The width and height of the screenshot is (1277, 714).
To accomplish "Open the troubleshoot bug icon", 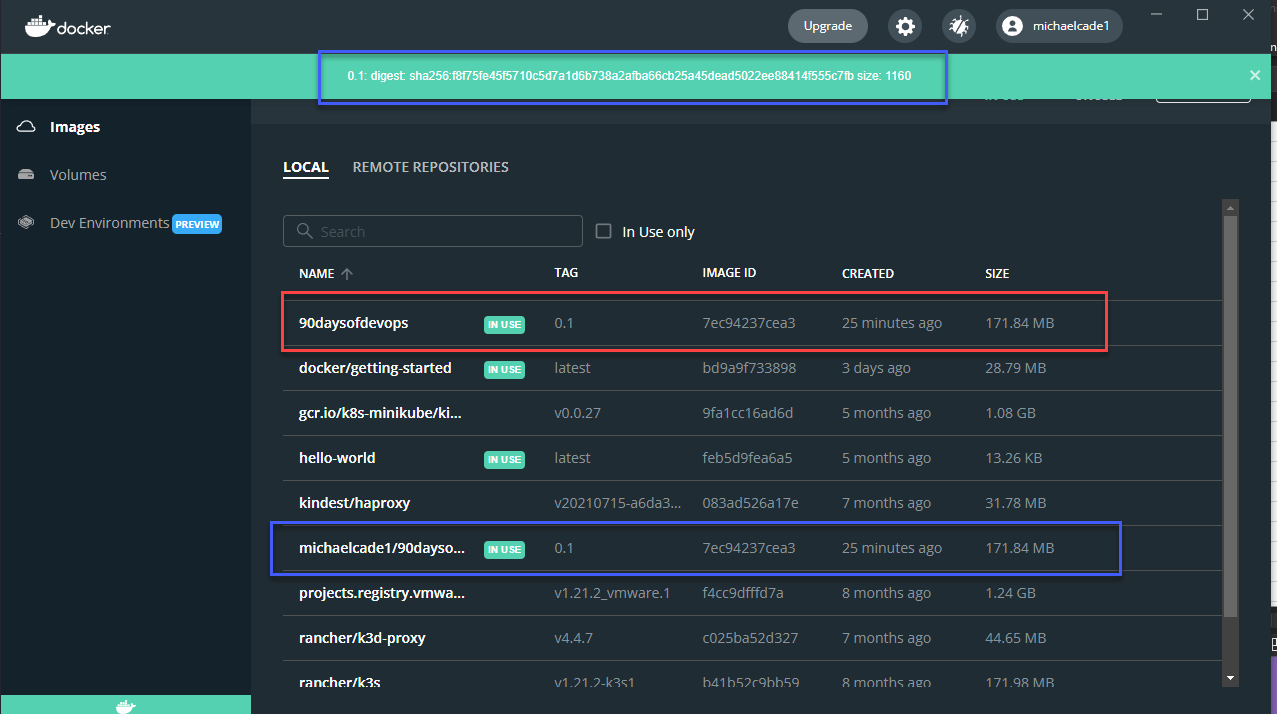I will [958, 27].
